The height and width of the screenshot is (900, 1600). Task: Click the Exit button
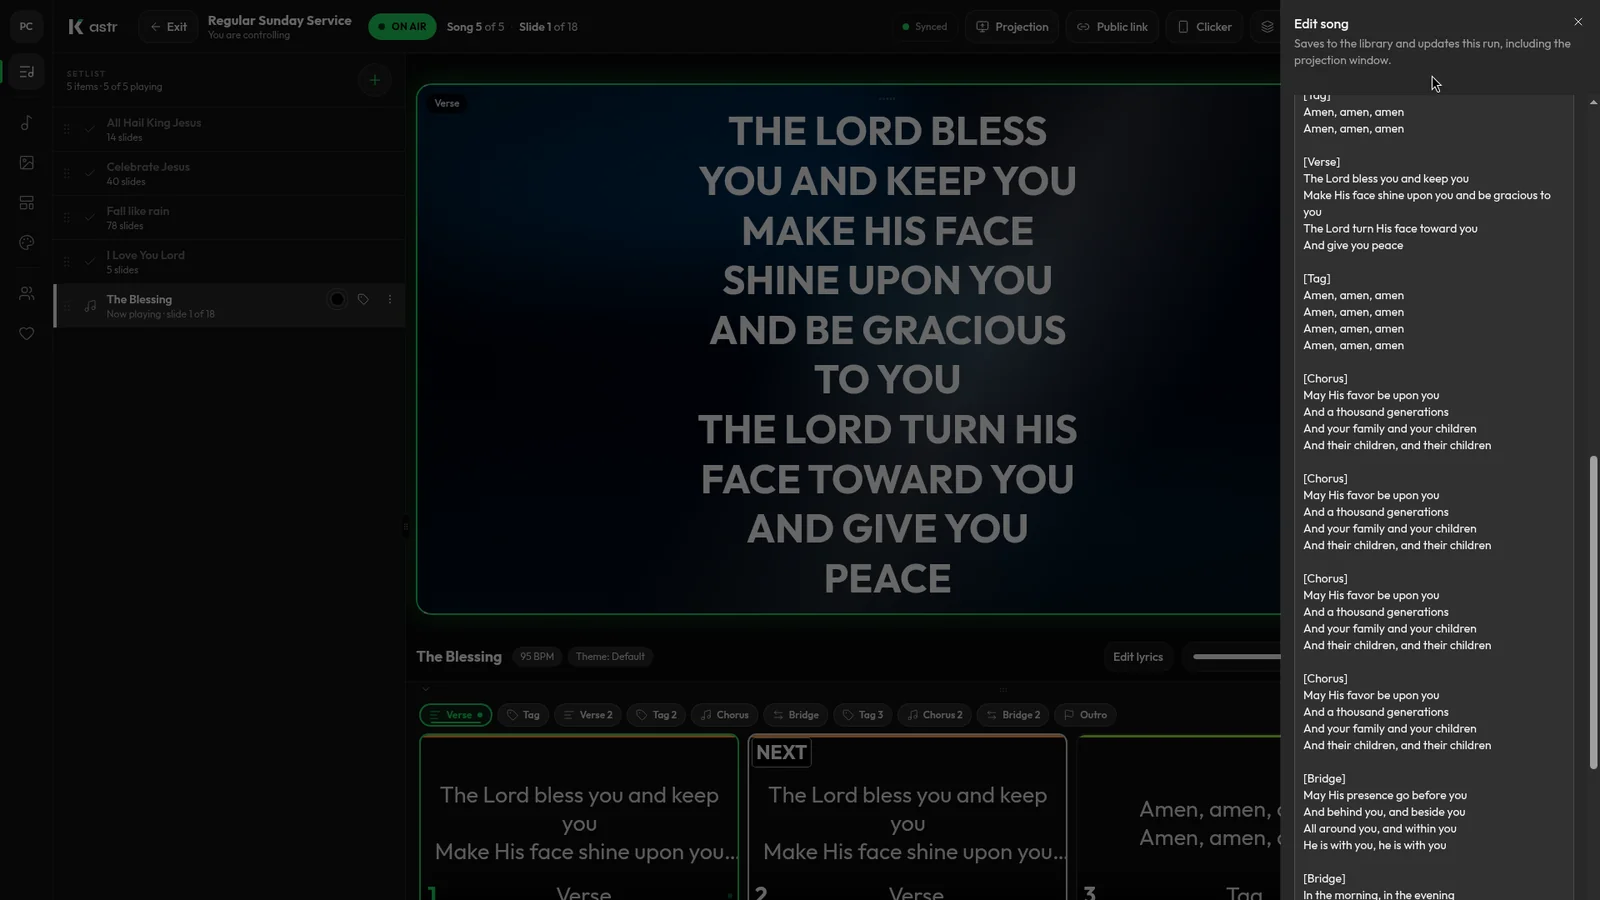[168, 27]
